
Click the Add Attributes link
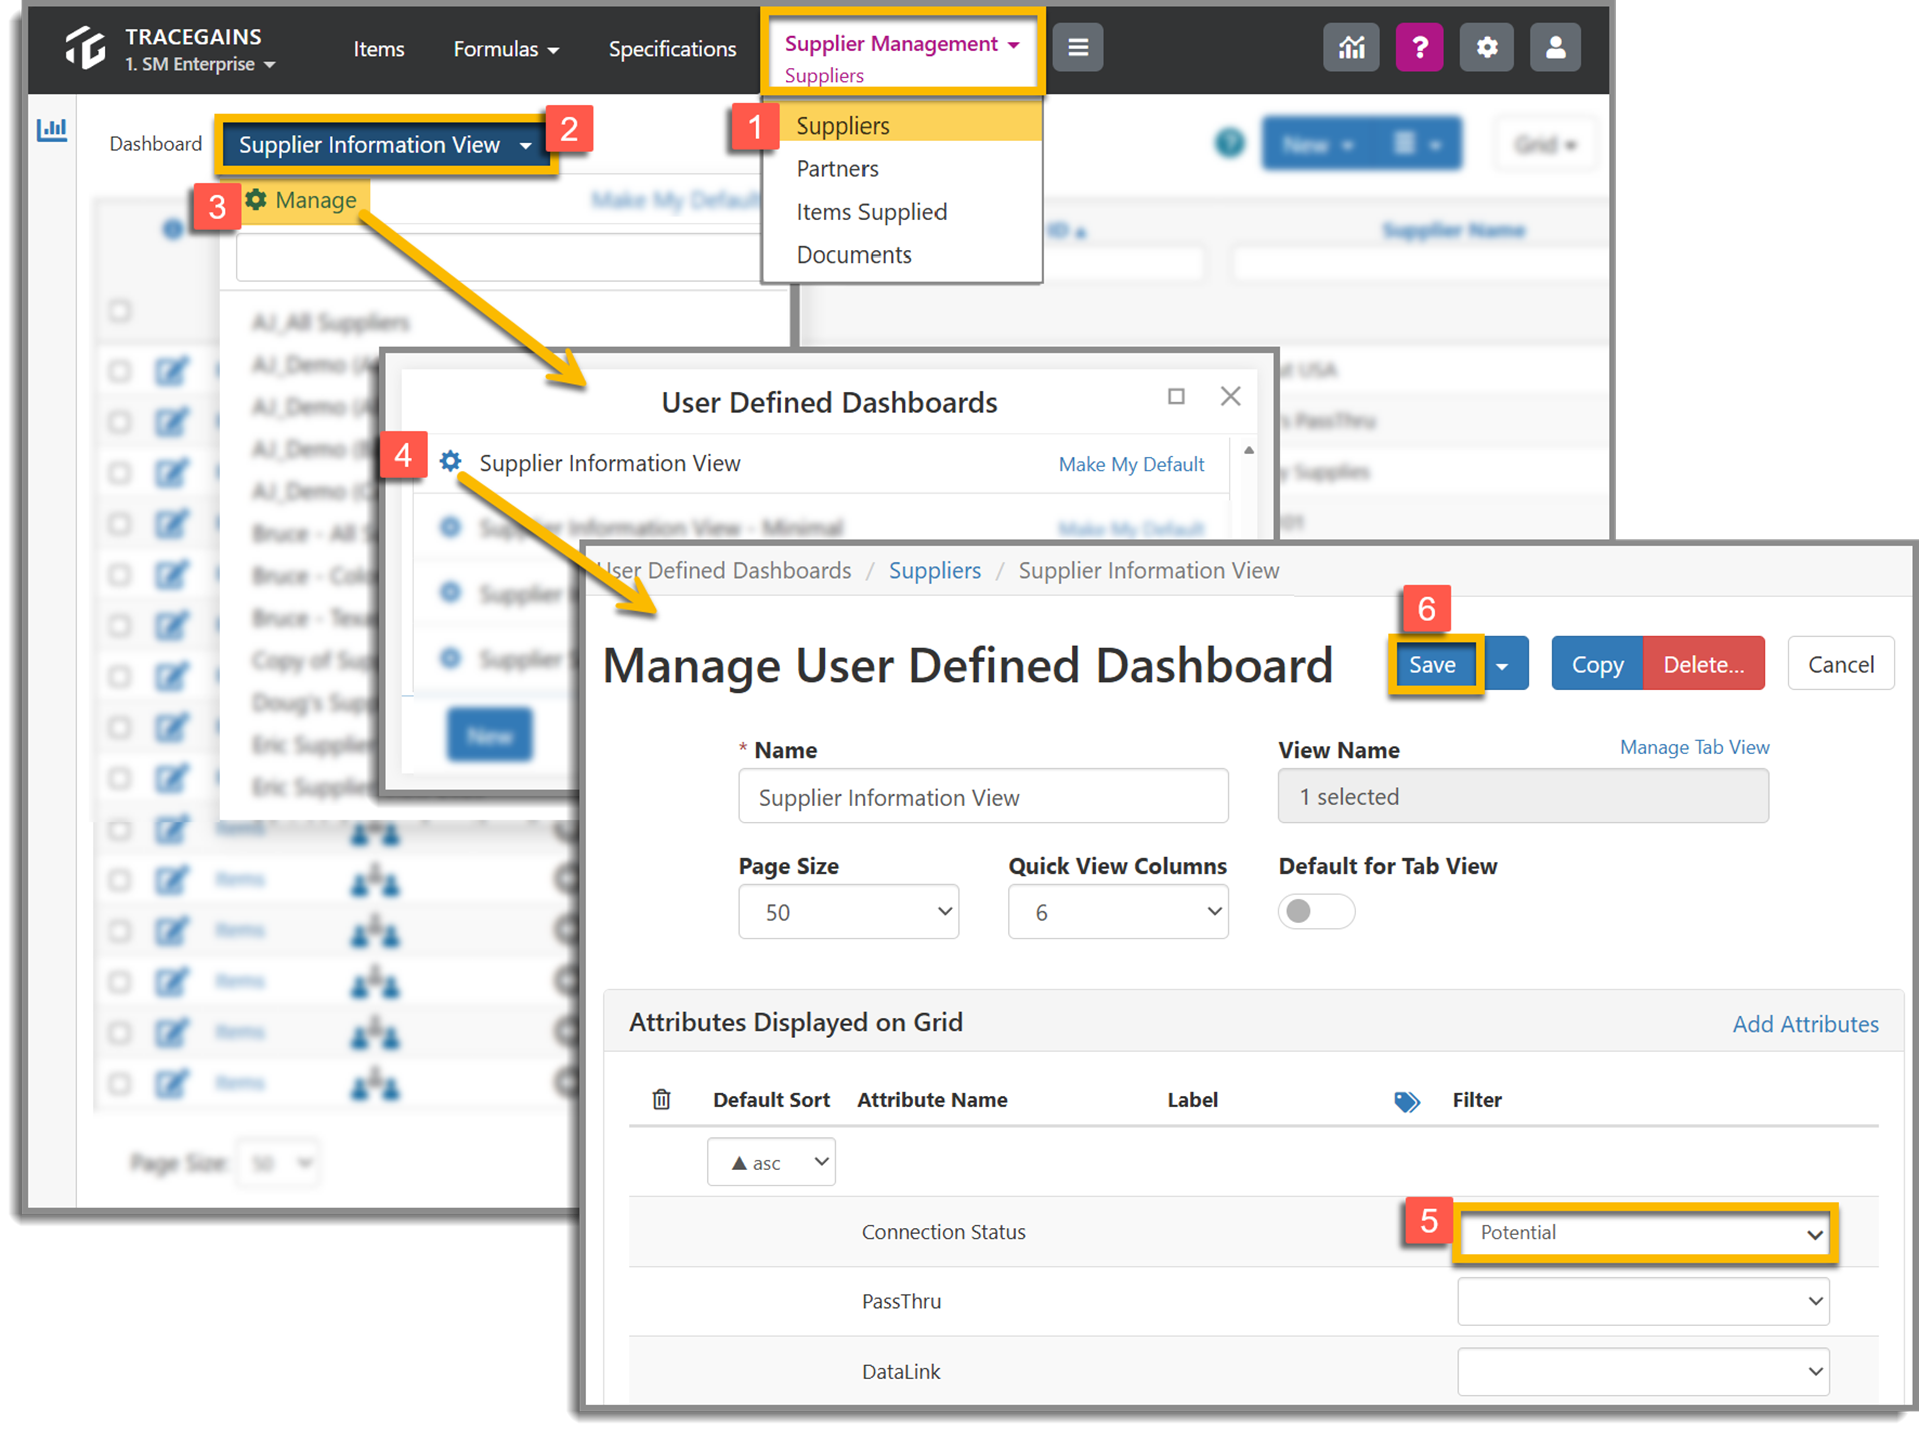pyautogui.click(x=1804, y=1024)
